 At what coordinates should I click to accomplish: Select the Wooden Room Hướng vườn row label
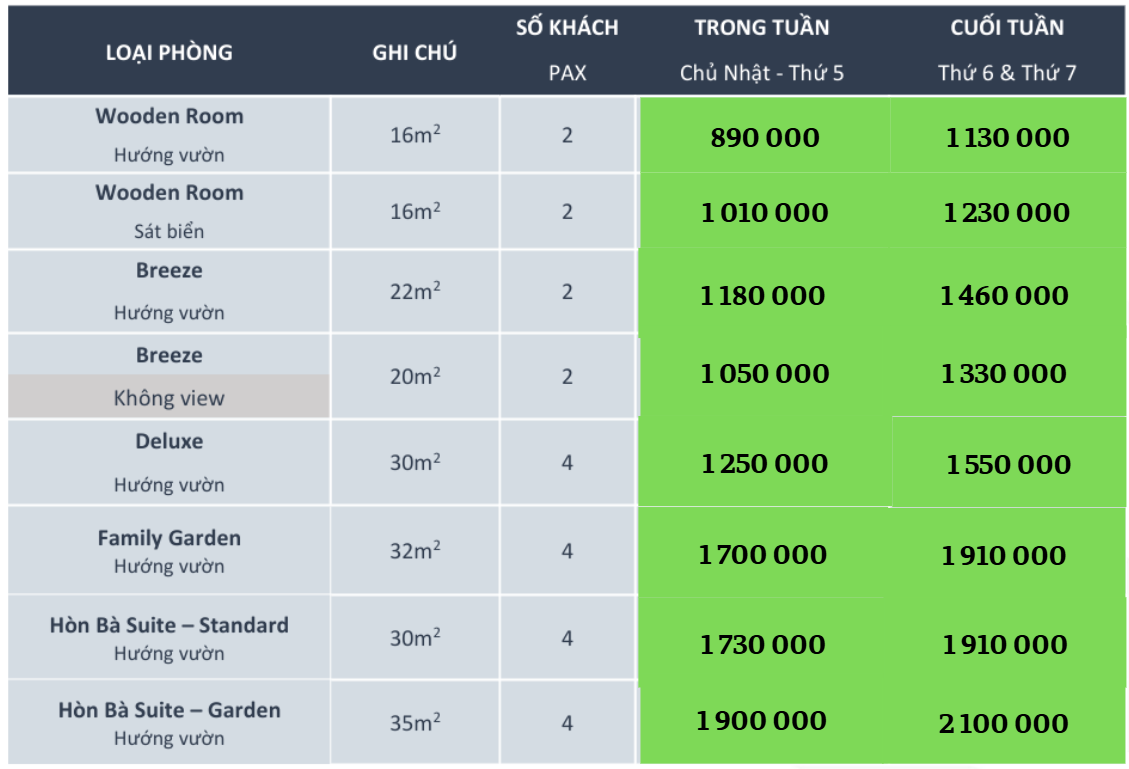(x=169, y=135)
